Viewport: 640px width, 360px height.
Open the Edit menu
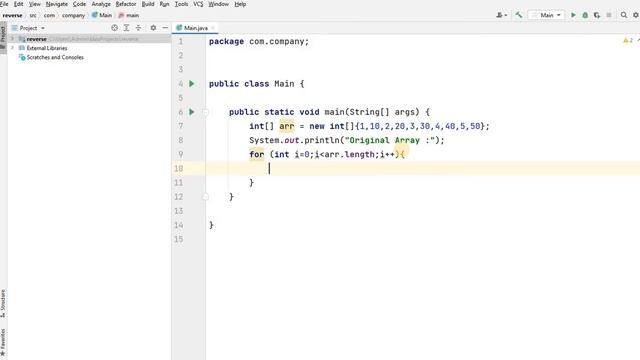coord(18,4)
